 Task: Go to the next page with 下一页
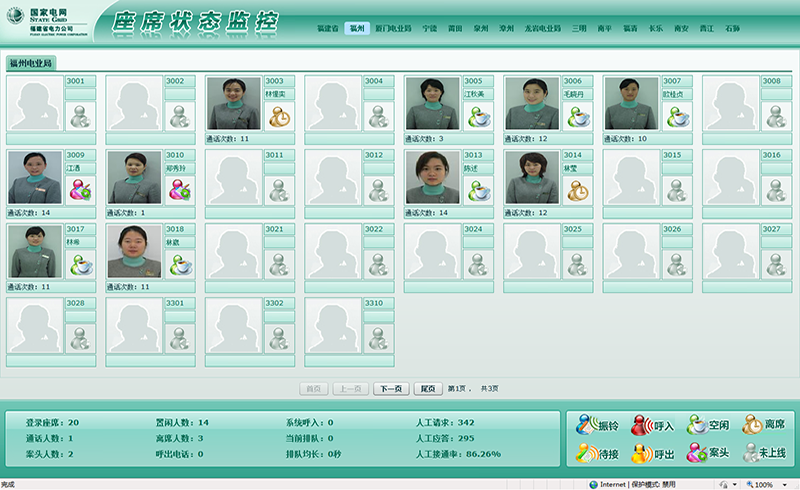coord(390,388)
